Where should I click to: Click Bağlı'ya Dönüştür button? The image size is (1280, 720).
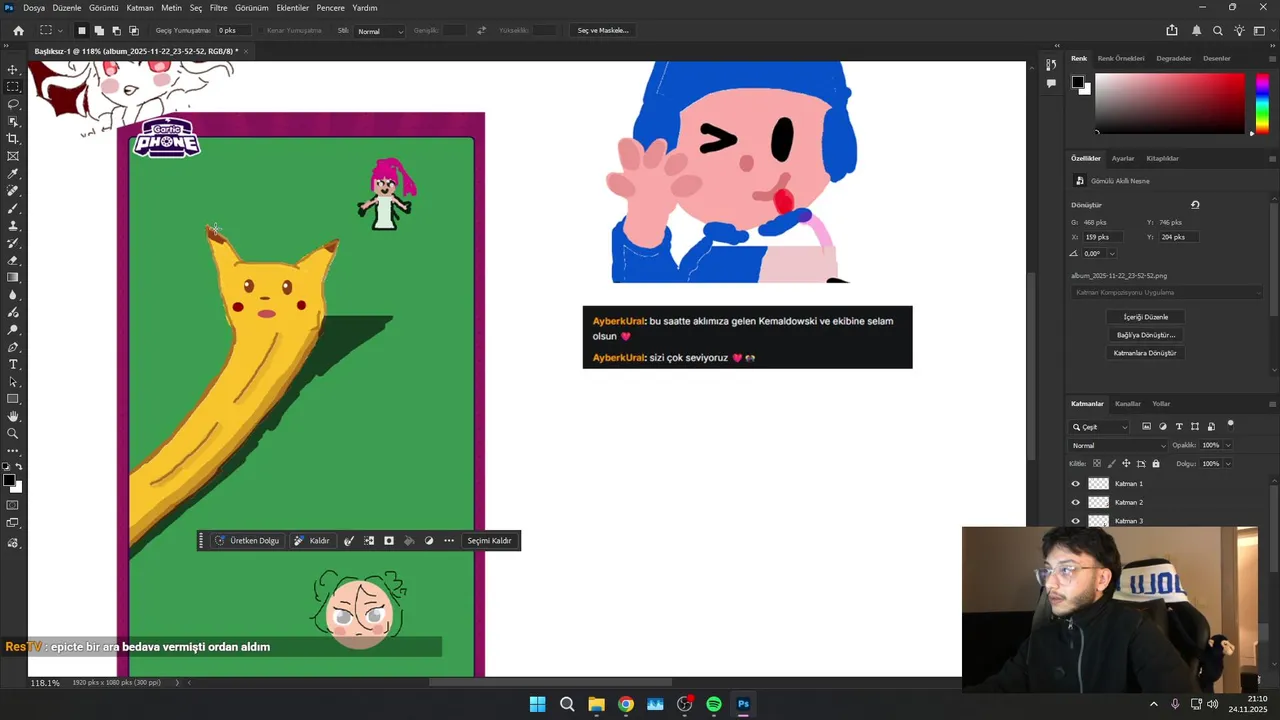(x=1145, y=335)
